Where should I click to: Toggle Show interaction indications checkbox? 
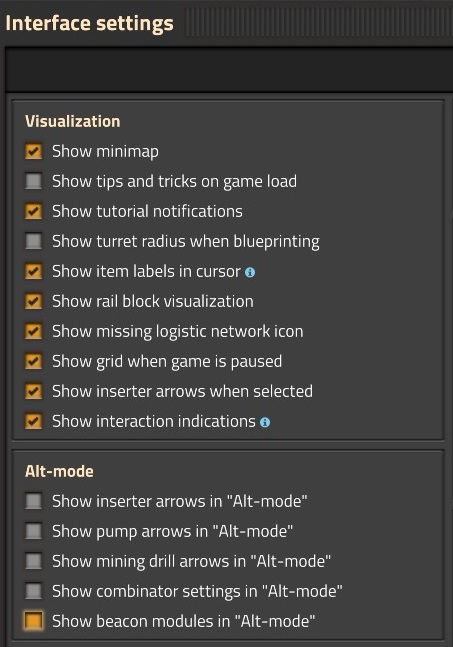[x=33, y=421]
